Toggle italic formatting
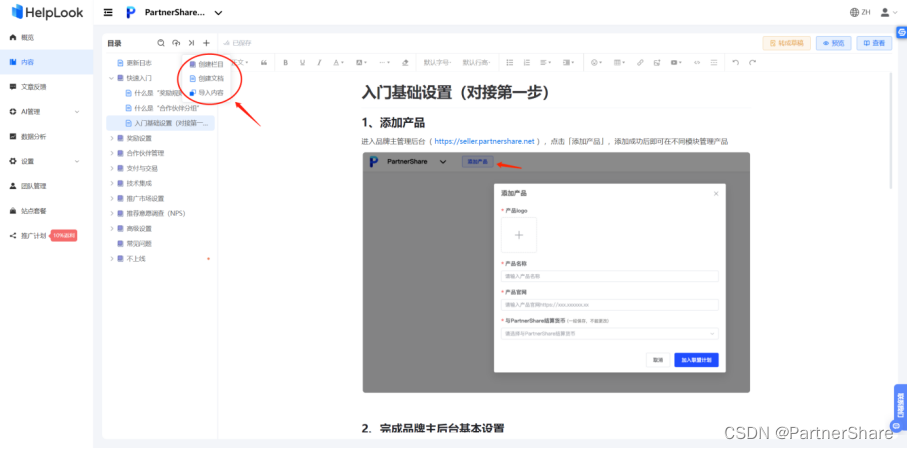This screenshot has width=908, height=449. click(x=319, y=63)
